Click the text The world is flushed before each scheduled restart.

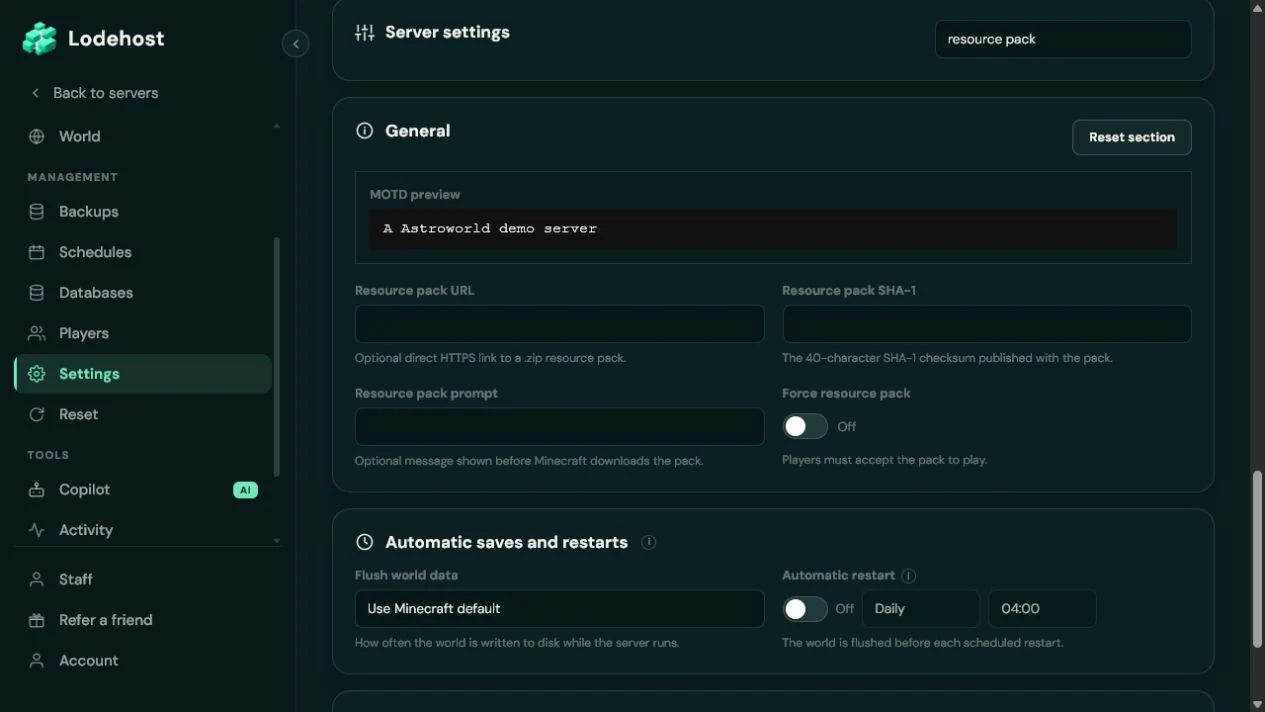click(x=922, y=642)
